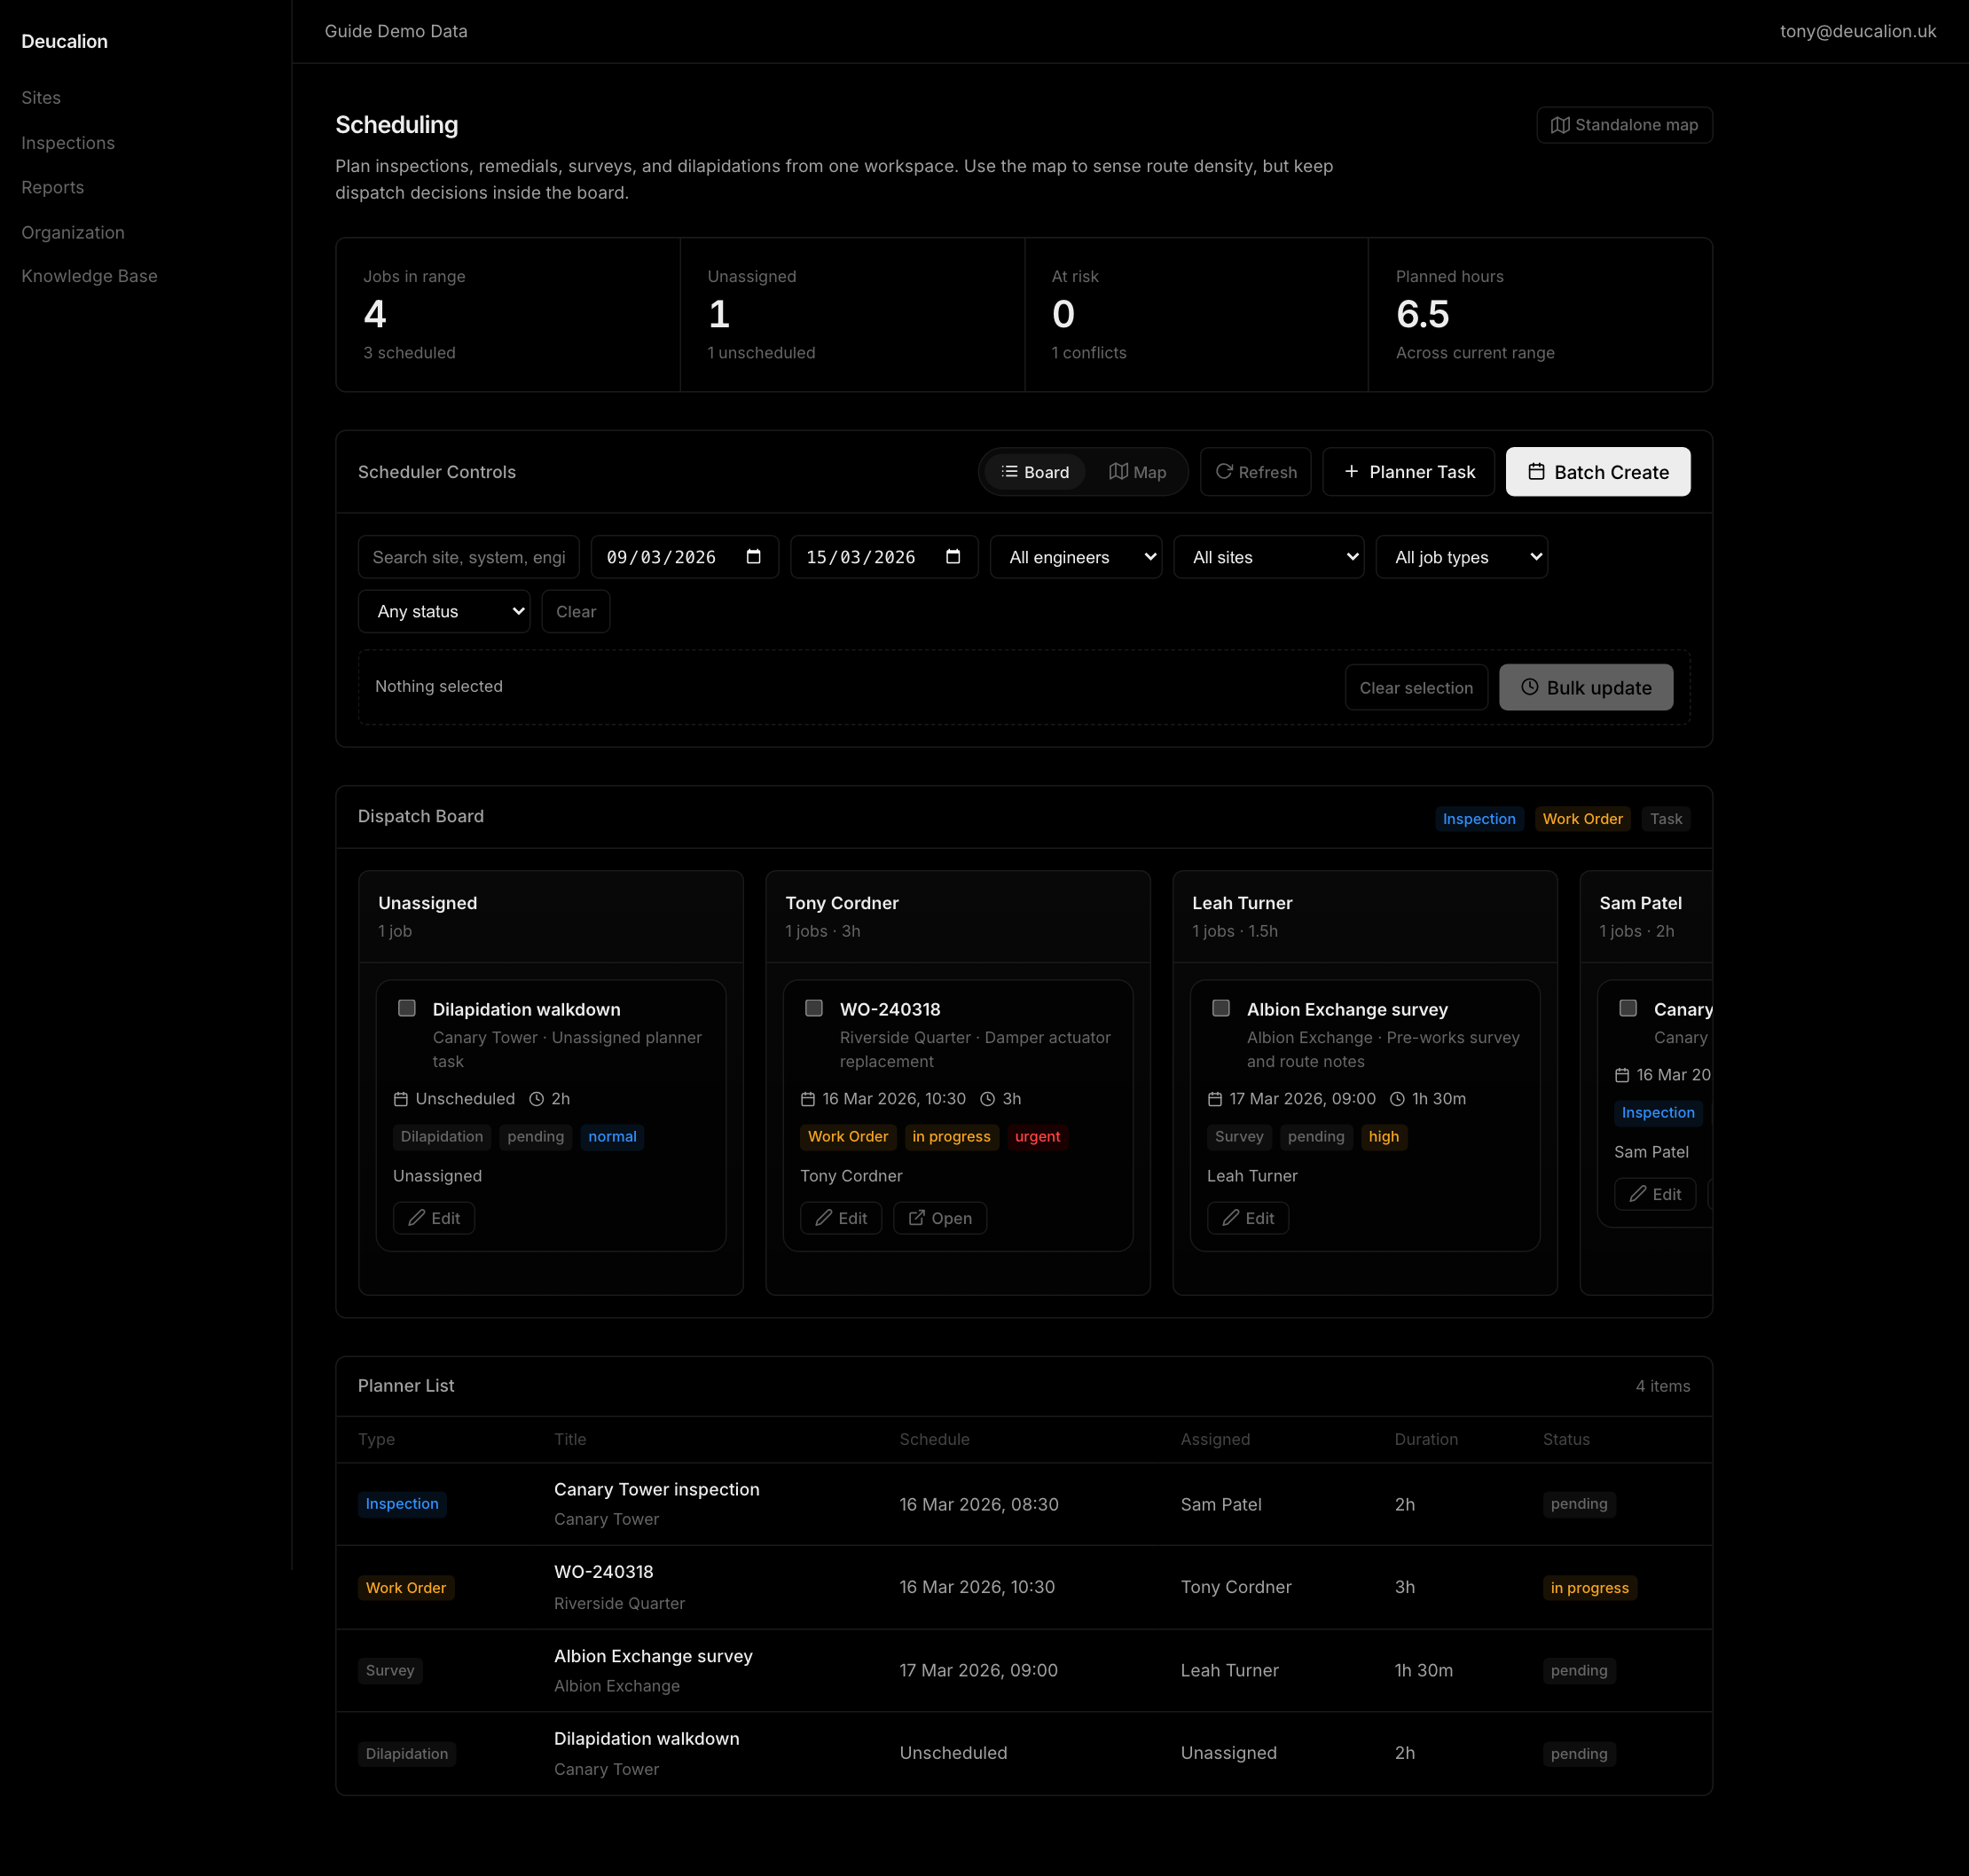Open the Standalone map view

pos(1623,124)
